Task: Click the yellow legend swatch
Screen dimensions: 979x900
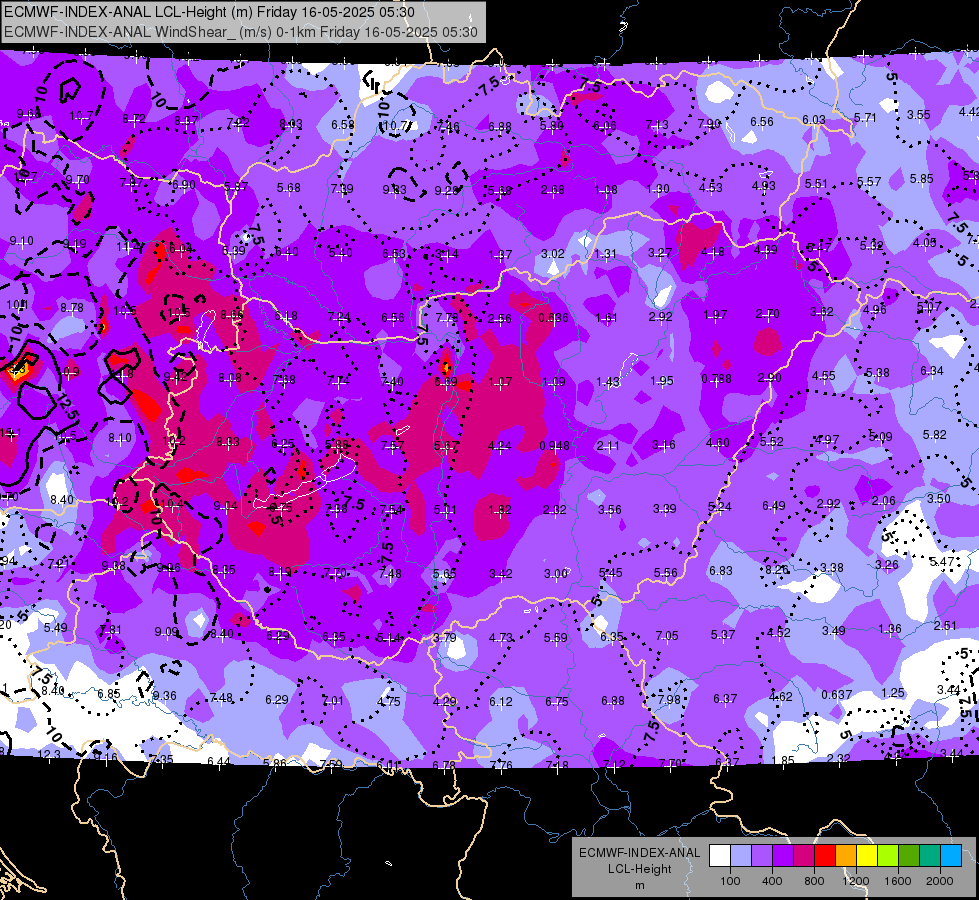Action: (x=867, y=855)
